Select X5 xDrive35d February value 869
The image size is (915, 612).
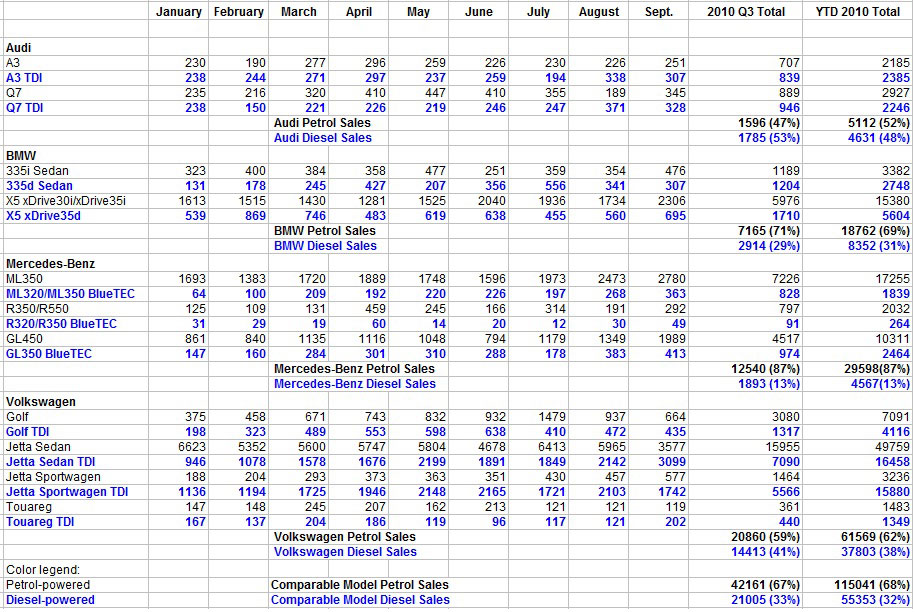pos(255,216)
